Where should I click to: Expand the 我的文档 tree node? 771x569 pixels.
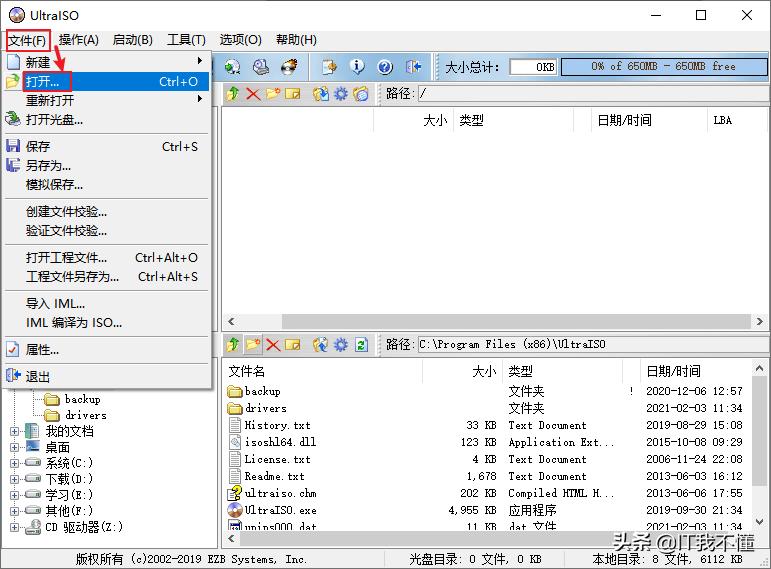tap(14, 431)
